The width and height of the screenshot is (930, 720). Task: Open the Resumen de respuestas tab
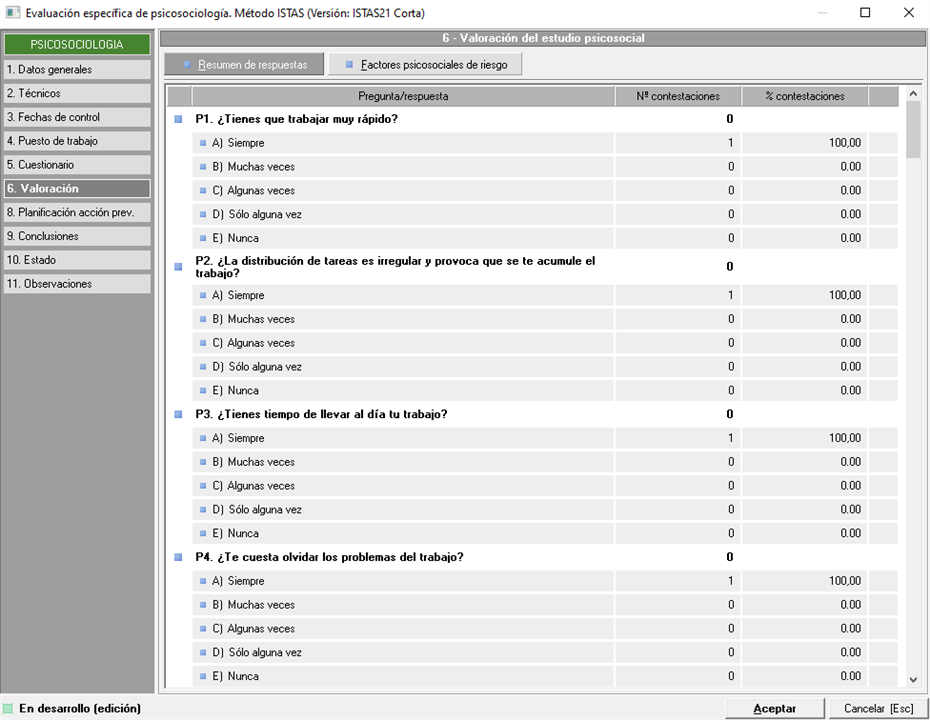[x=244, y=65]
